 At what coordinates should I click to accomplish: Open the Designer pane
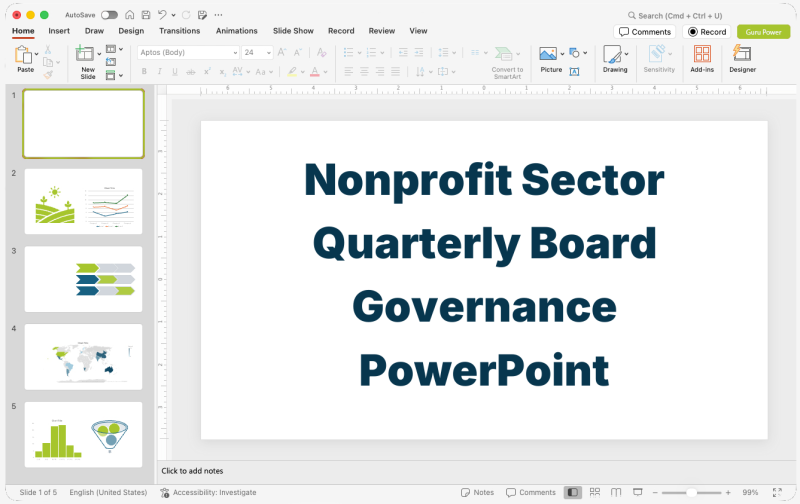(742, 54)
